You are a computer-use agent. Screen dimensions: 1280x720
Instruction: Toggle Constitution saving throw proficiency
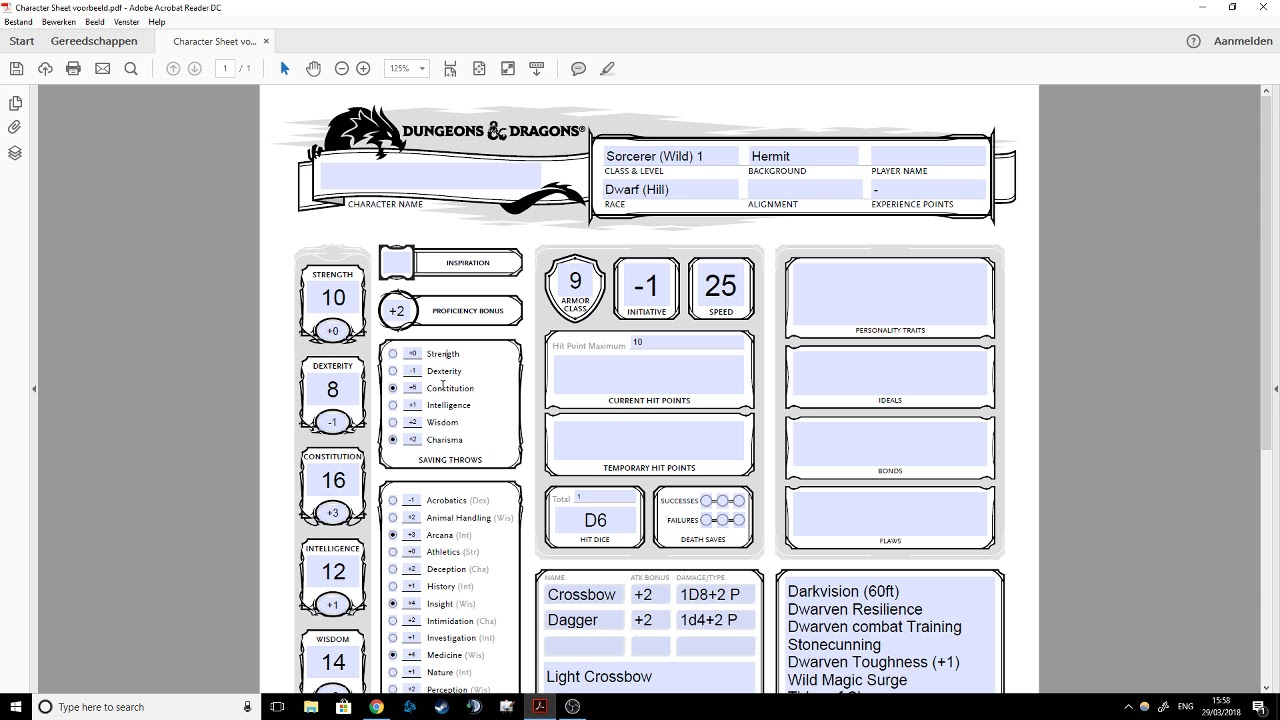(393, 388)
